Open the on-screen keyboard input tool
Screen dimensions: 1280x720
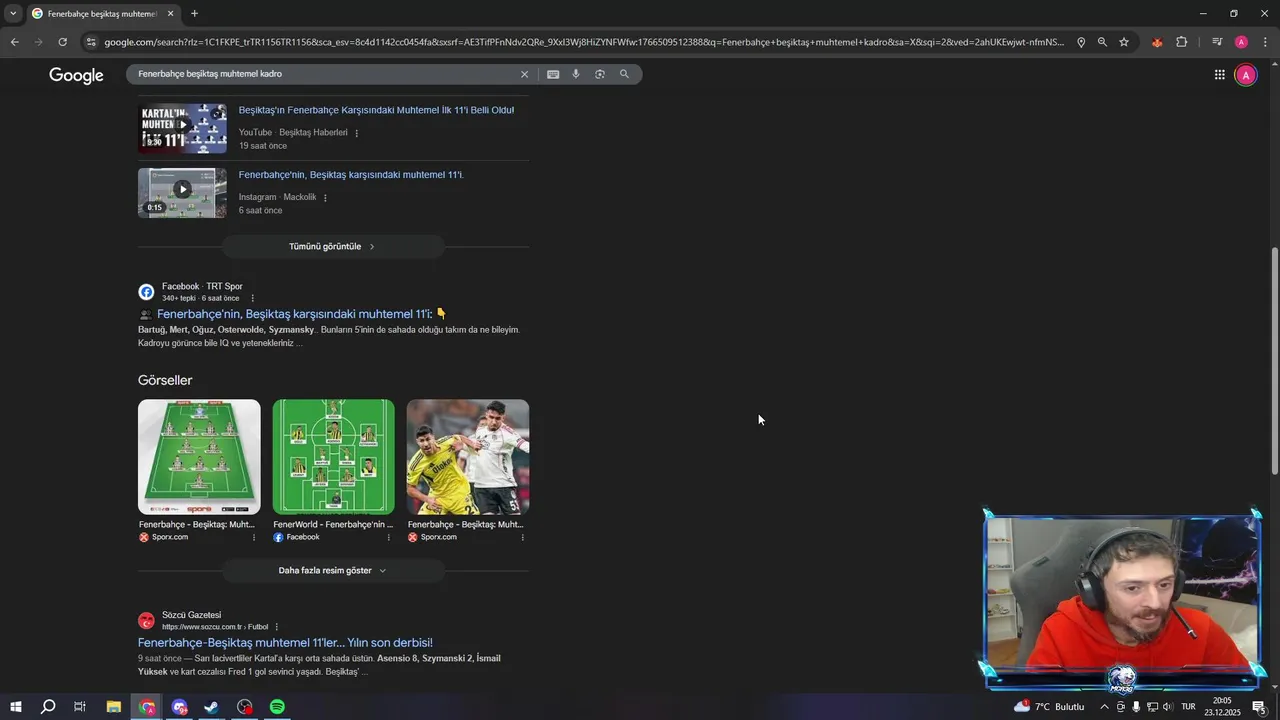(553, 74)
